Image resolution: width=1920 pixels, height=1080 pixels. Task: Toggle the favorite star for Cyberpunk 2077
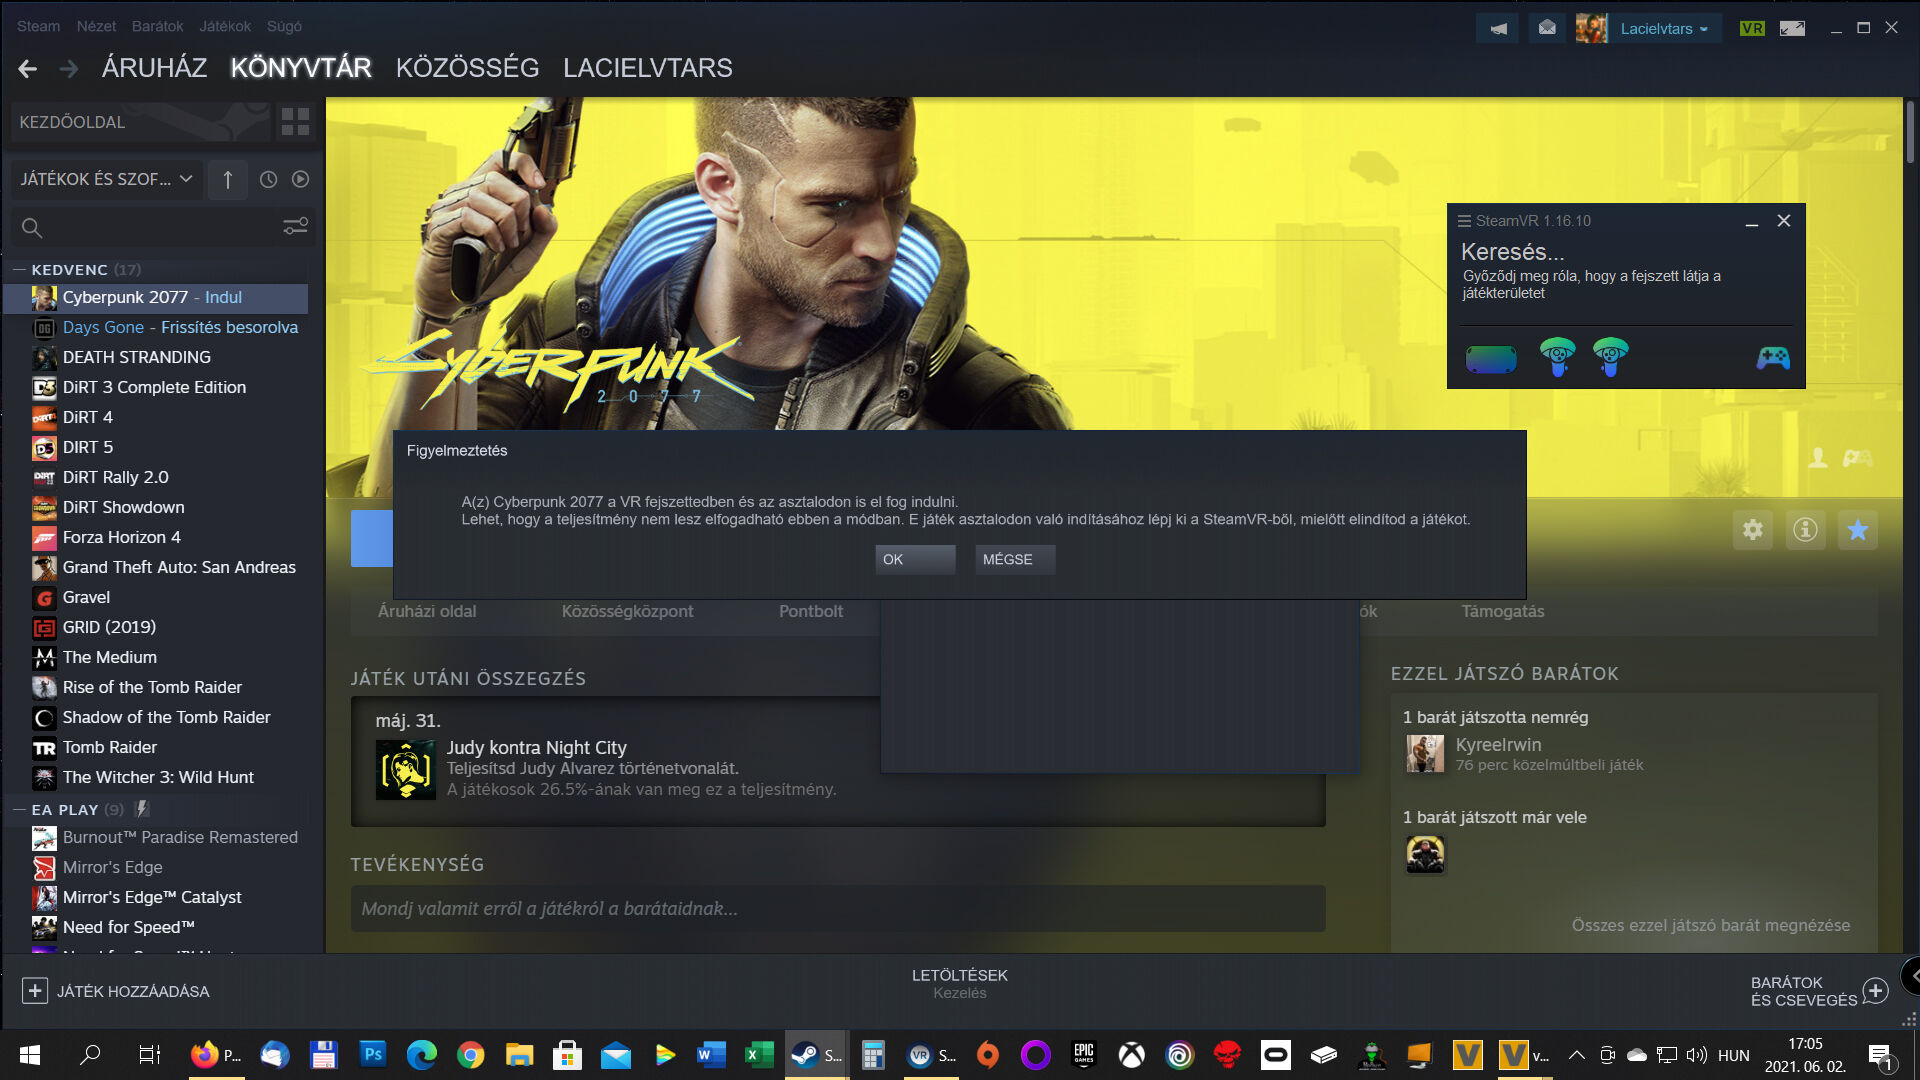(x=1858, y=530)
